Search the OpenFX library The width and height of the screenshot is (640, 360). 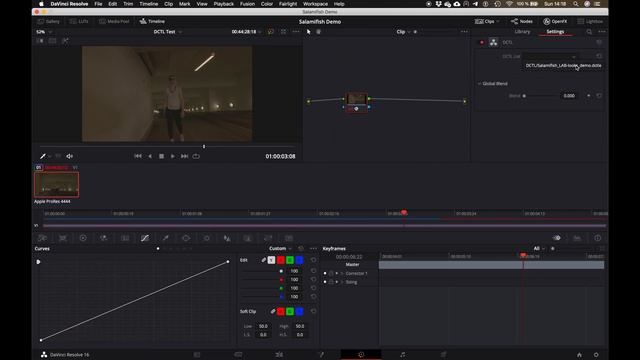pos(589,32)
